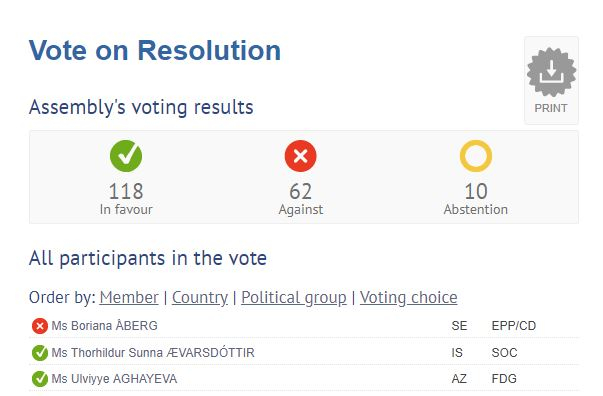Sort participants by Member
The height and width of the screenshot is (396, 603).
tap(129, 298)
